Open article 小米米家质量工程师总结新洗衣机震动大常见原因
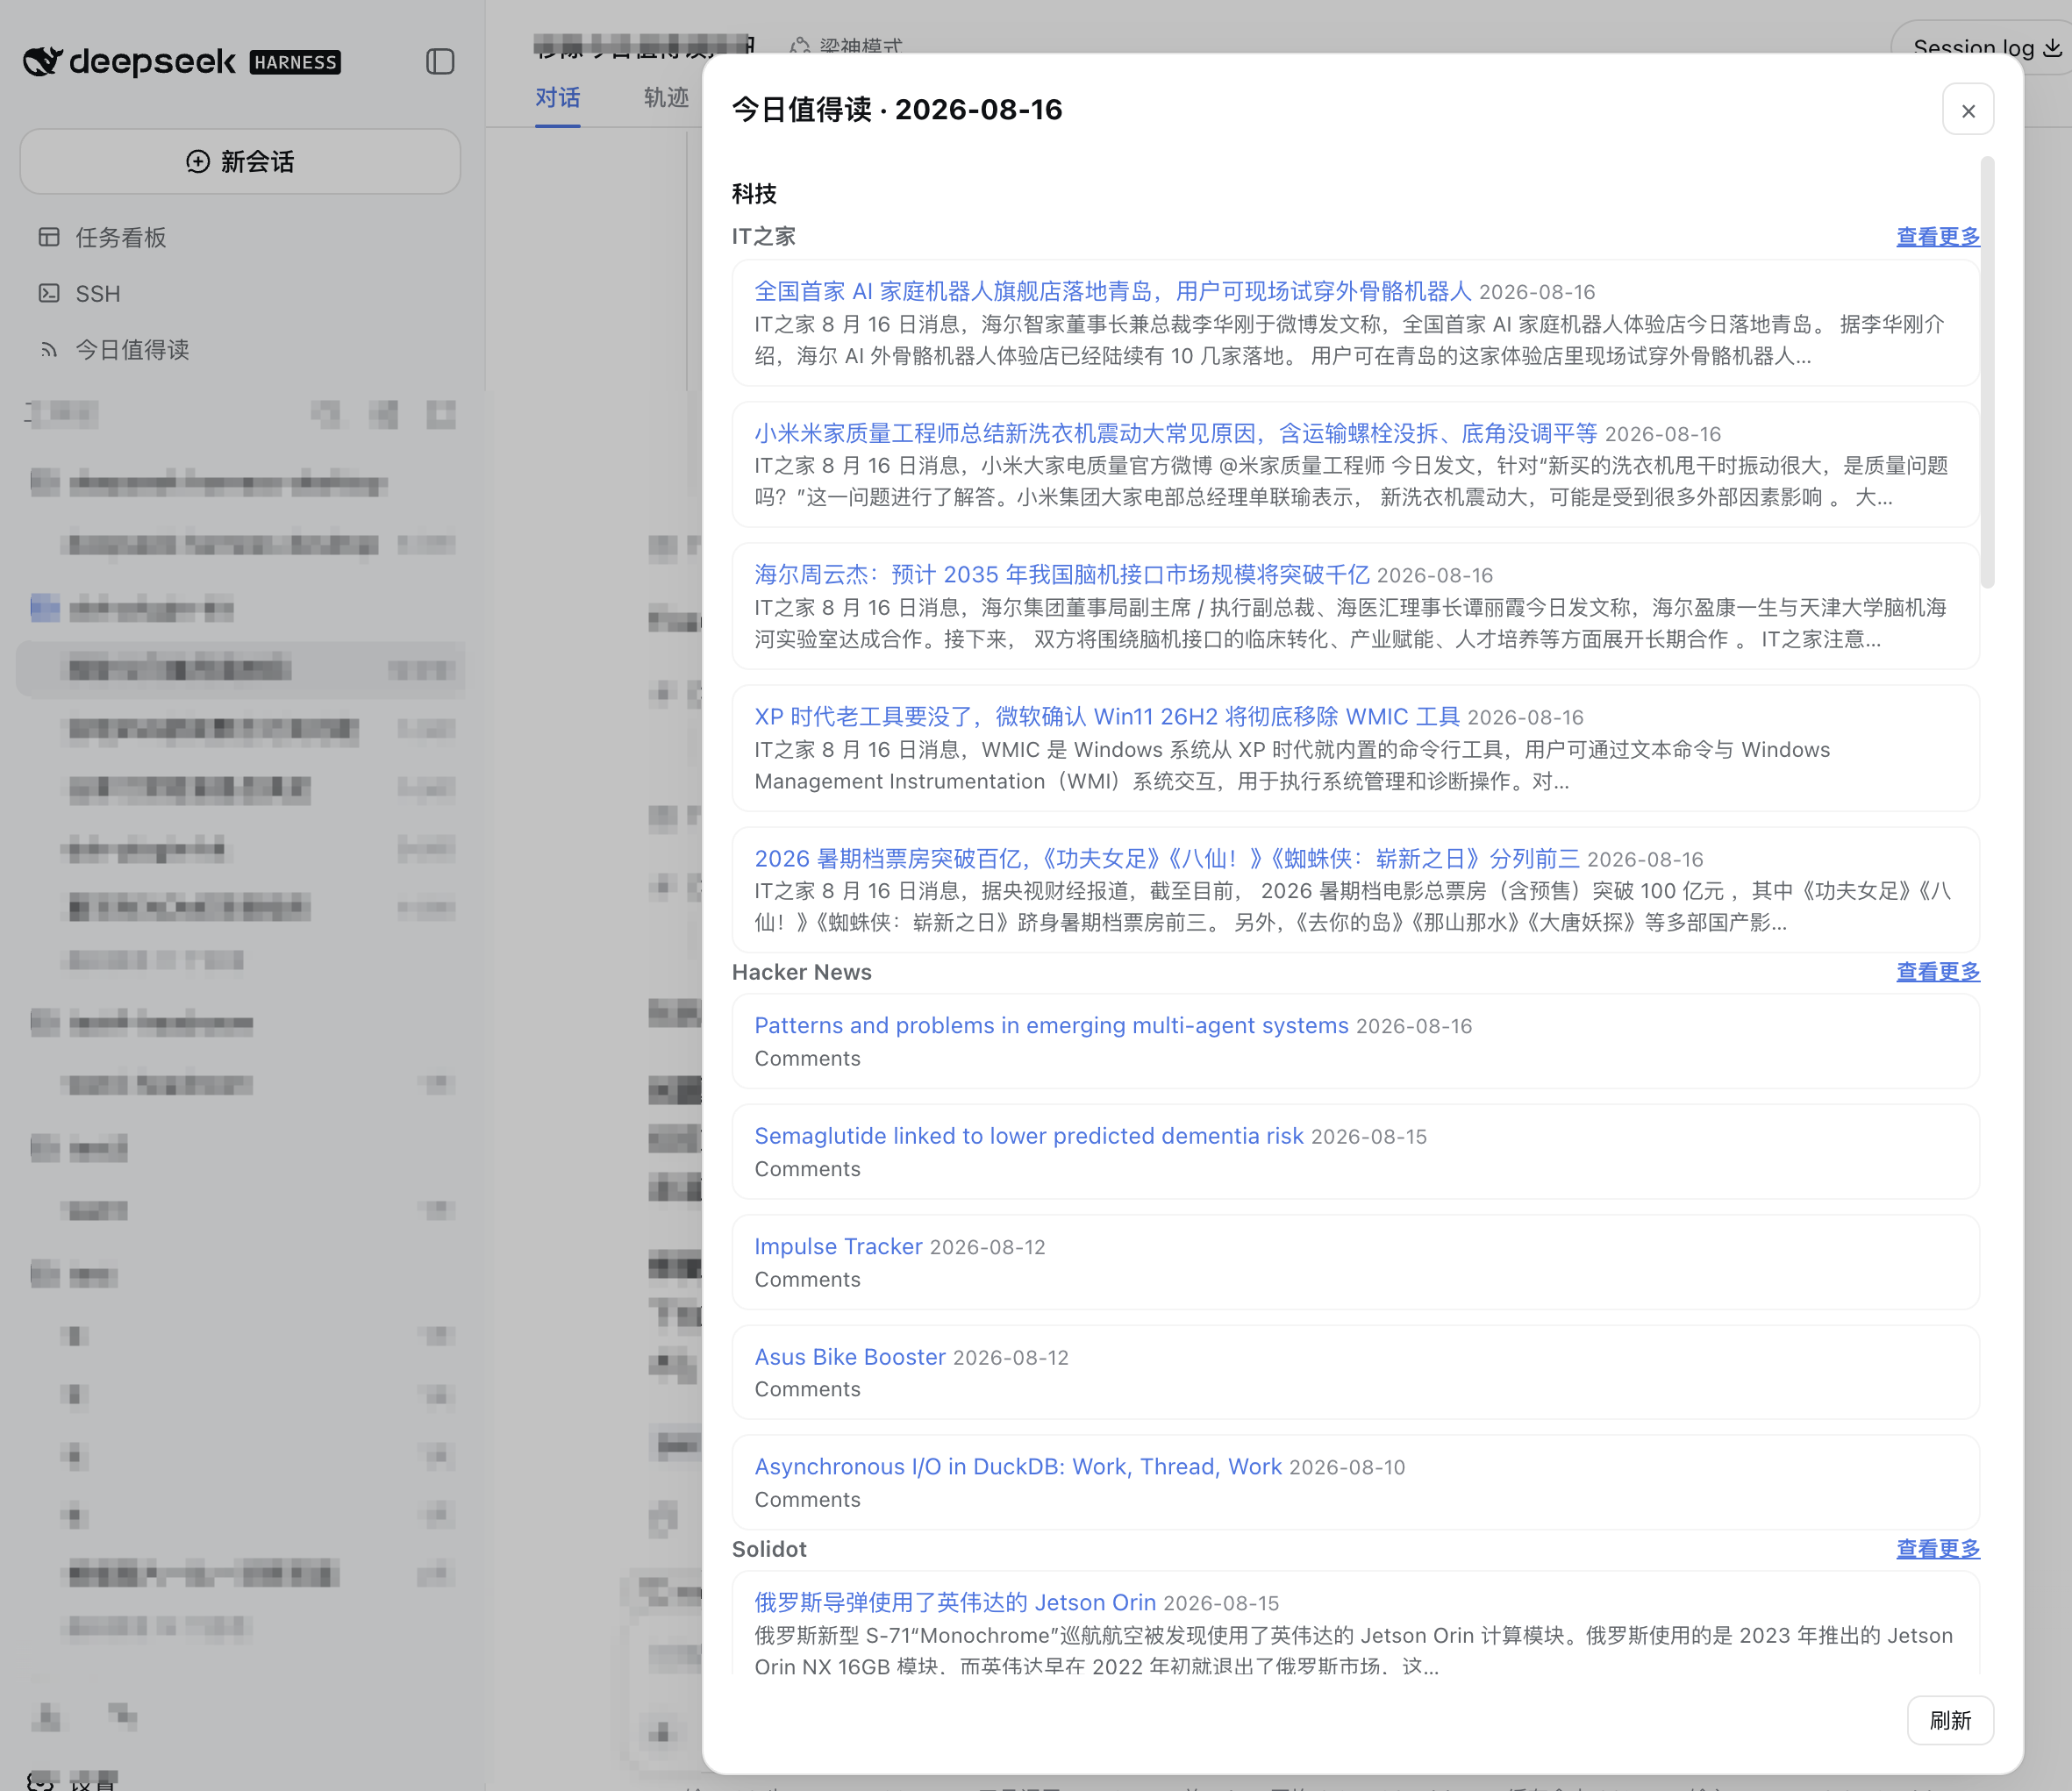This screenshot has width=2072, height=1791. click(x=1175, y=433)
